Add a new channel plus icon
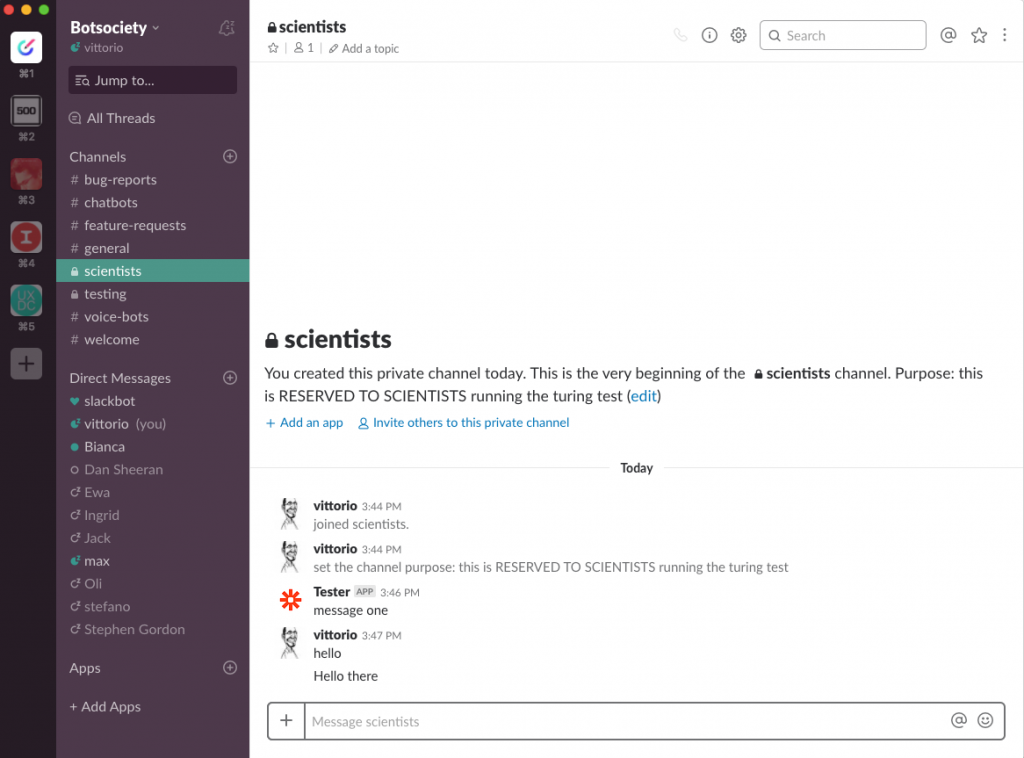Screen dimensions: 1024x758 pyautogui.click(x=230, y=157)
